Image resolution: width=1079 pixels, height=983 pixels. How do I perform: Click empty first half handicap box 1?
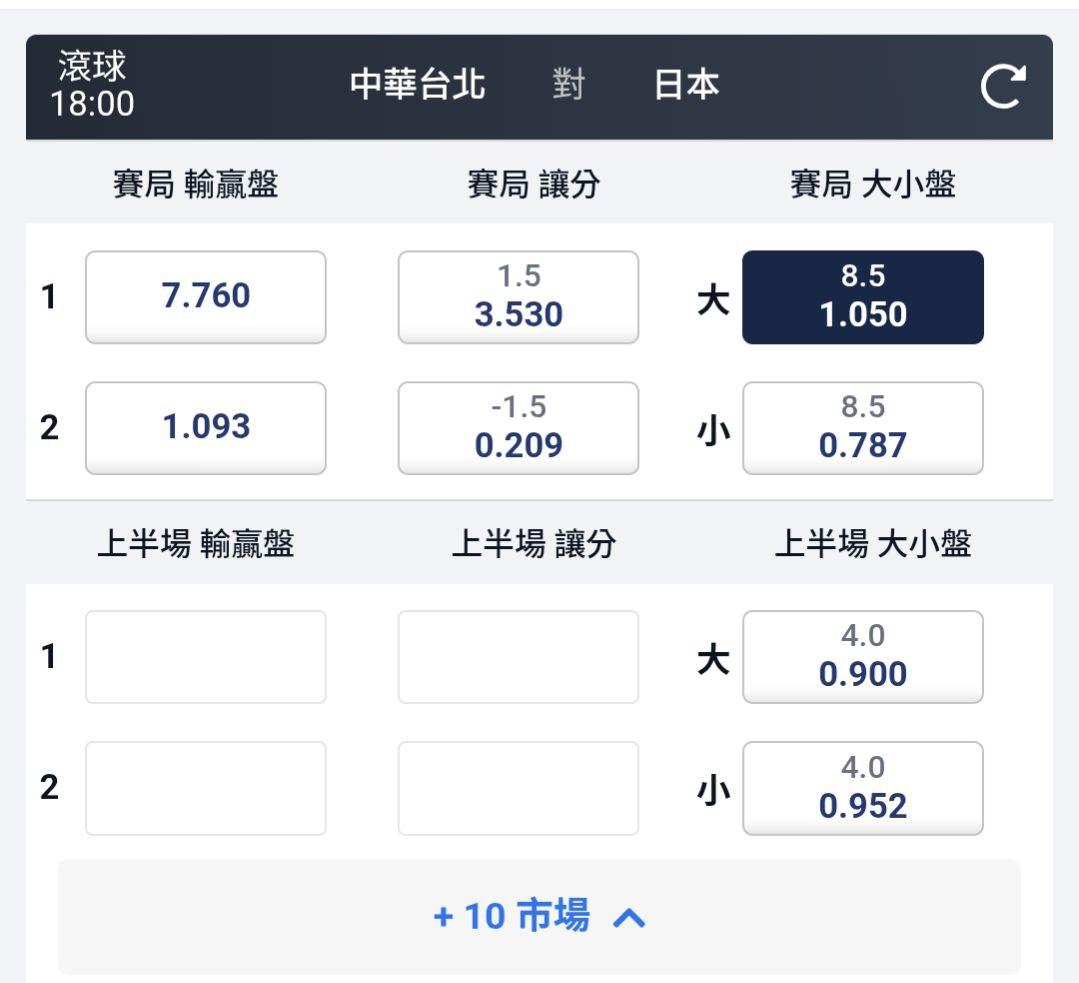point(518,657)
